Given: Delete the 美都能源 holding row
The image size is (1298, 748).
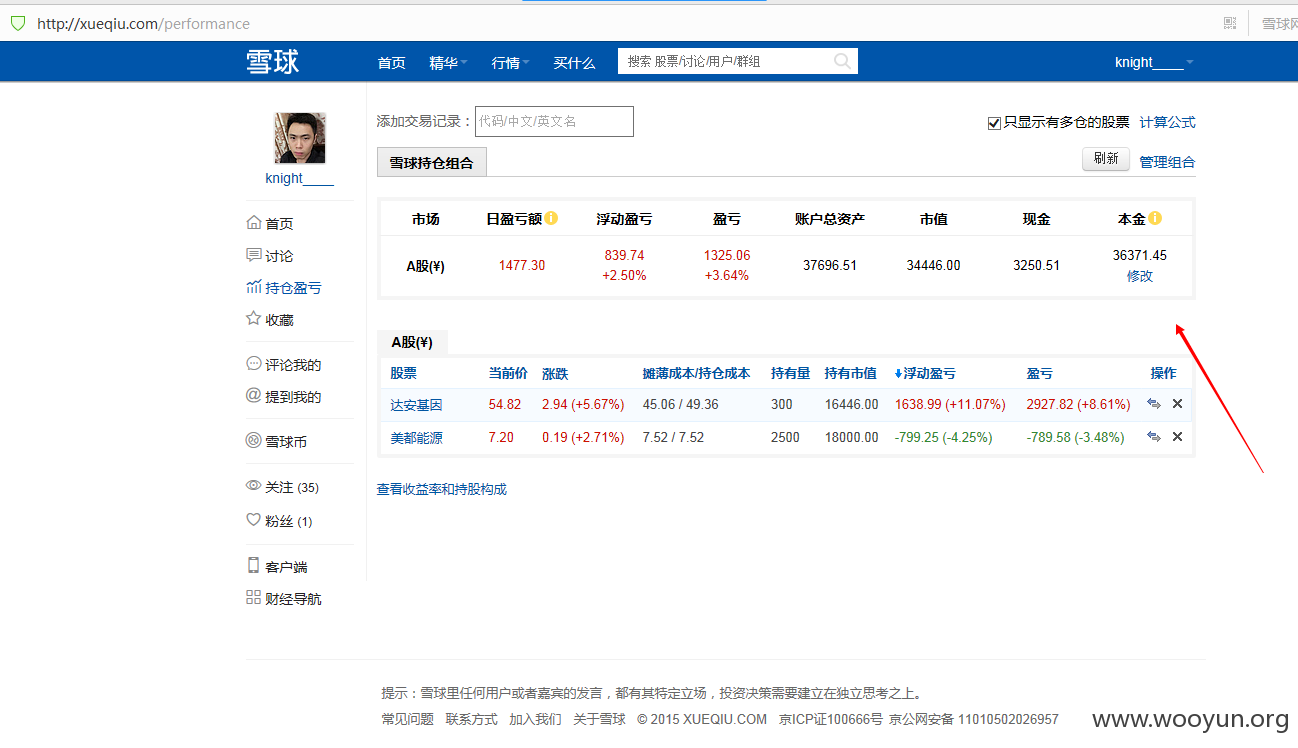Looking at the screenshot, I should click(1177, 437).
